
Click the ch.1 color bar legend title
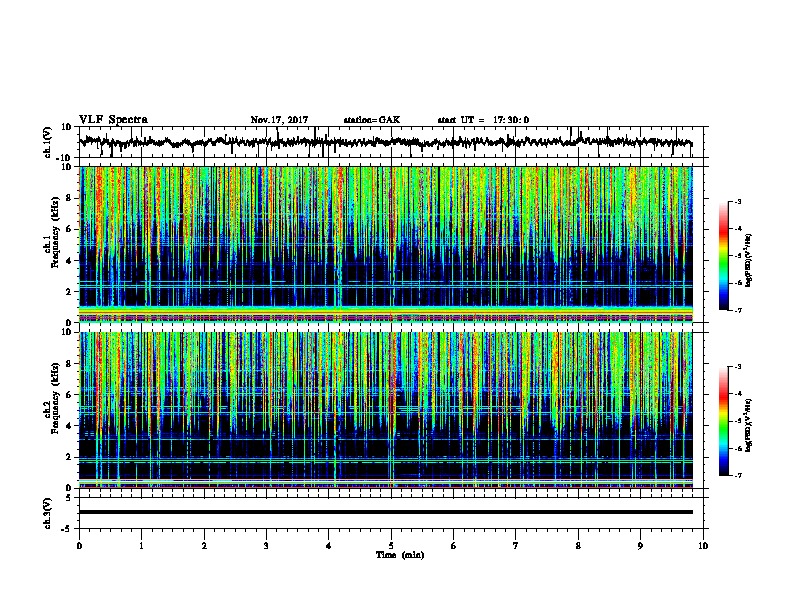[x=749, y=260]
